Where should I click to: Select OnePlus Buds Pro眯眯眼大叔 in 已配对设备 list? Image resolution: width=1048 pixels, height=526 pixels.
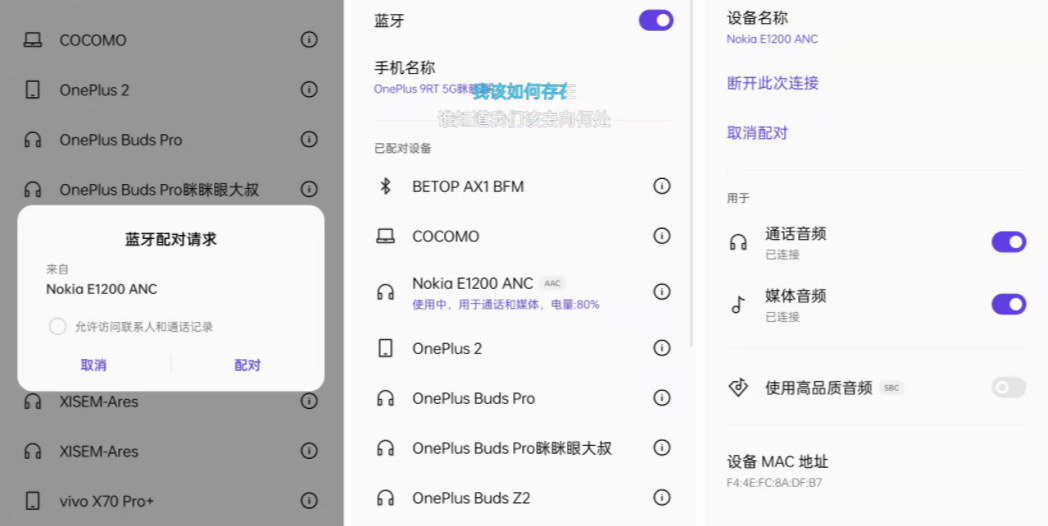click(x=523, y=448)
